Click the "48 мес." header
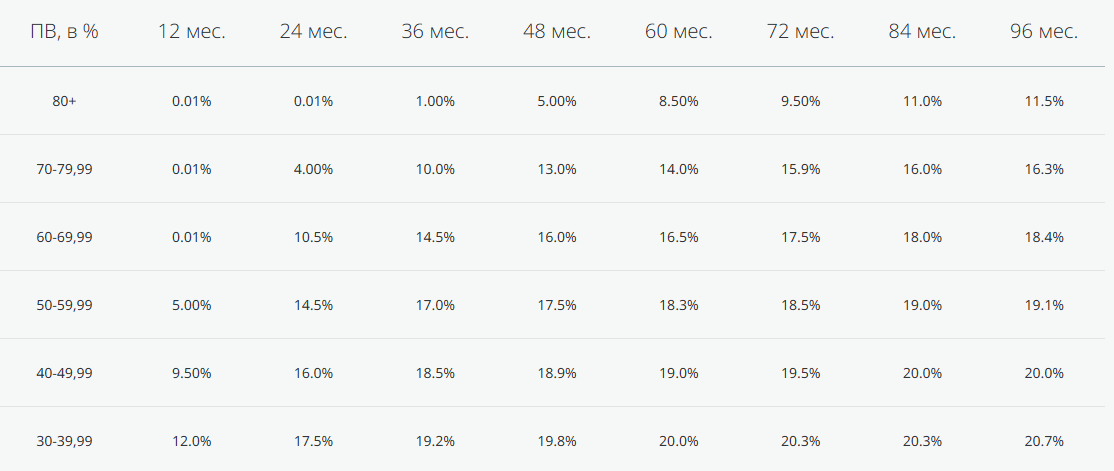The height and width of the screenshot is (471, 1114). [557, 32]
